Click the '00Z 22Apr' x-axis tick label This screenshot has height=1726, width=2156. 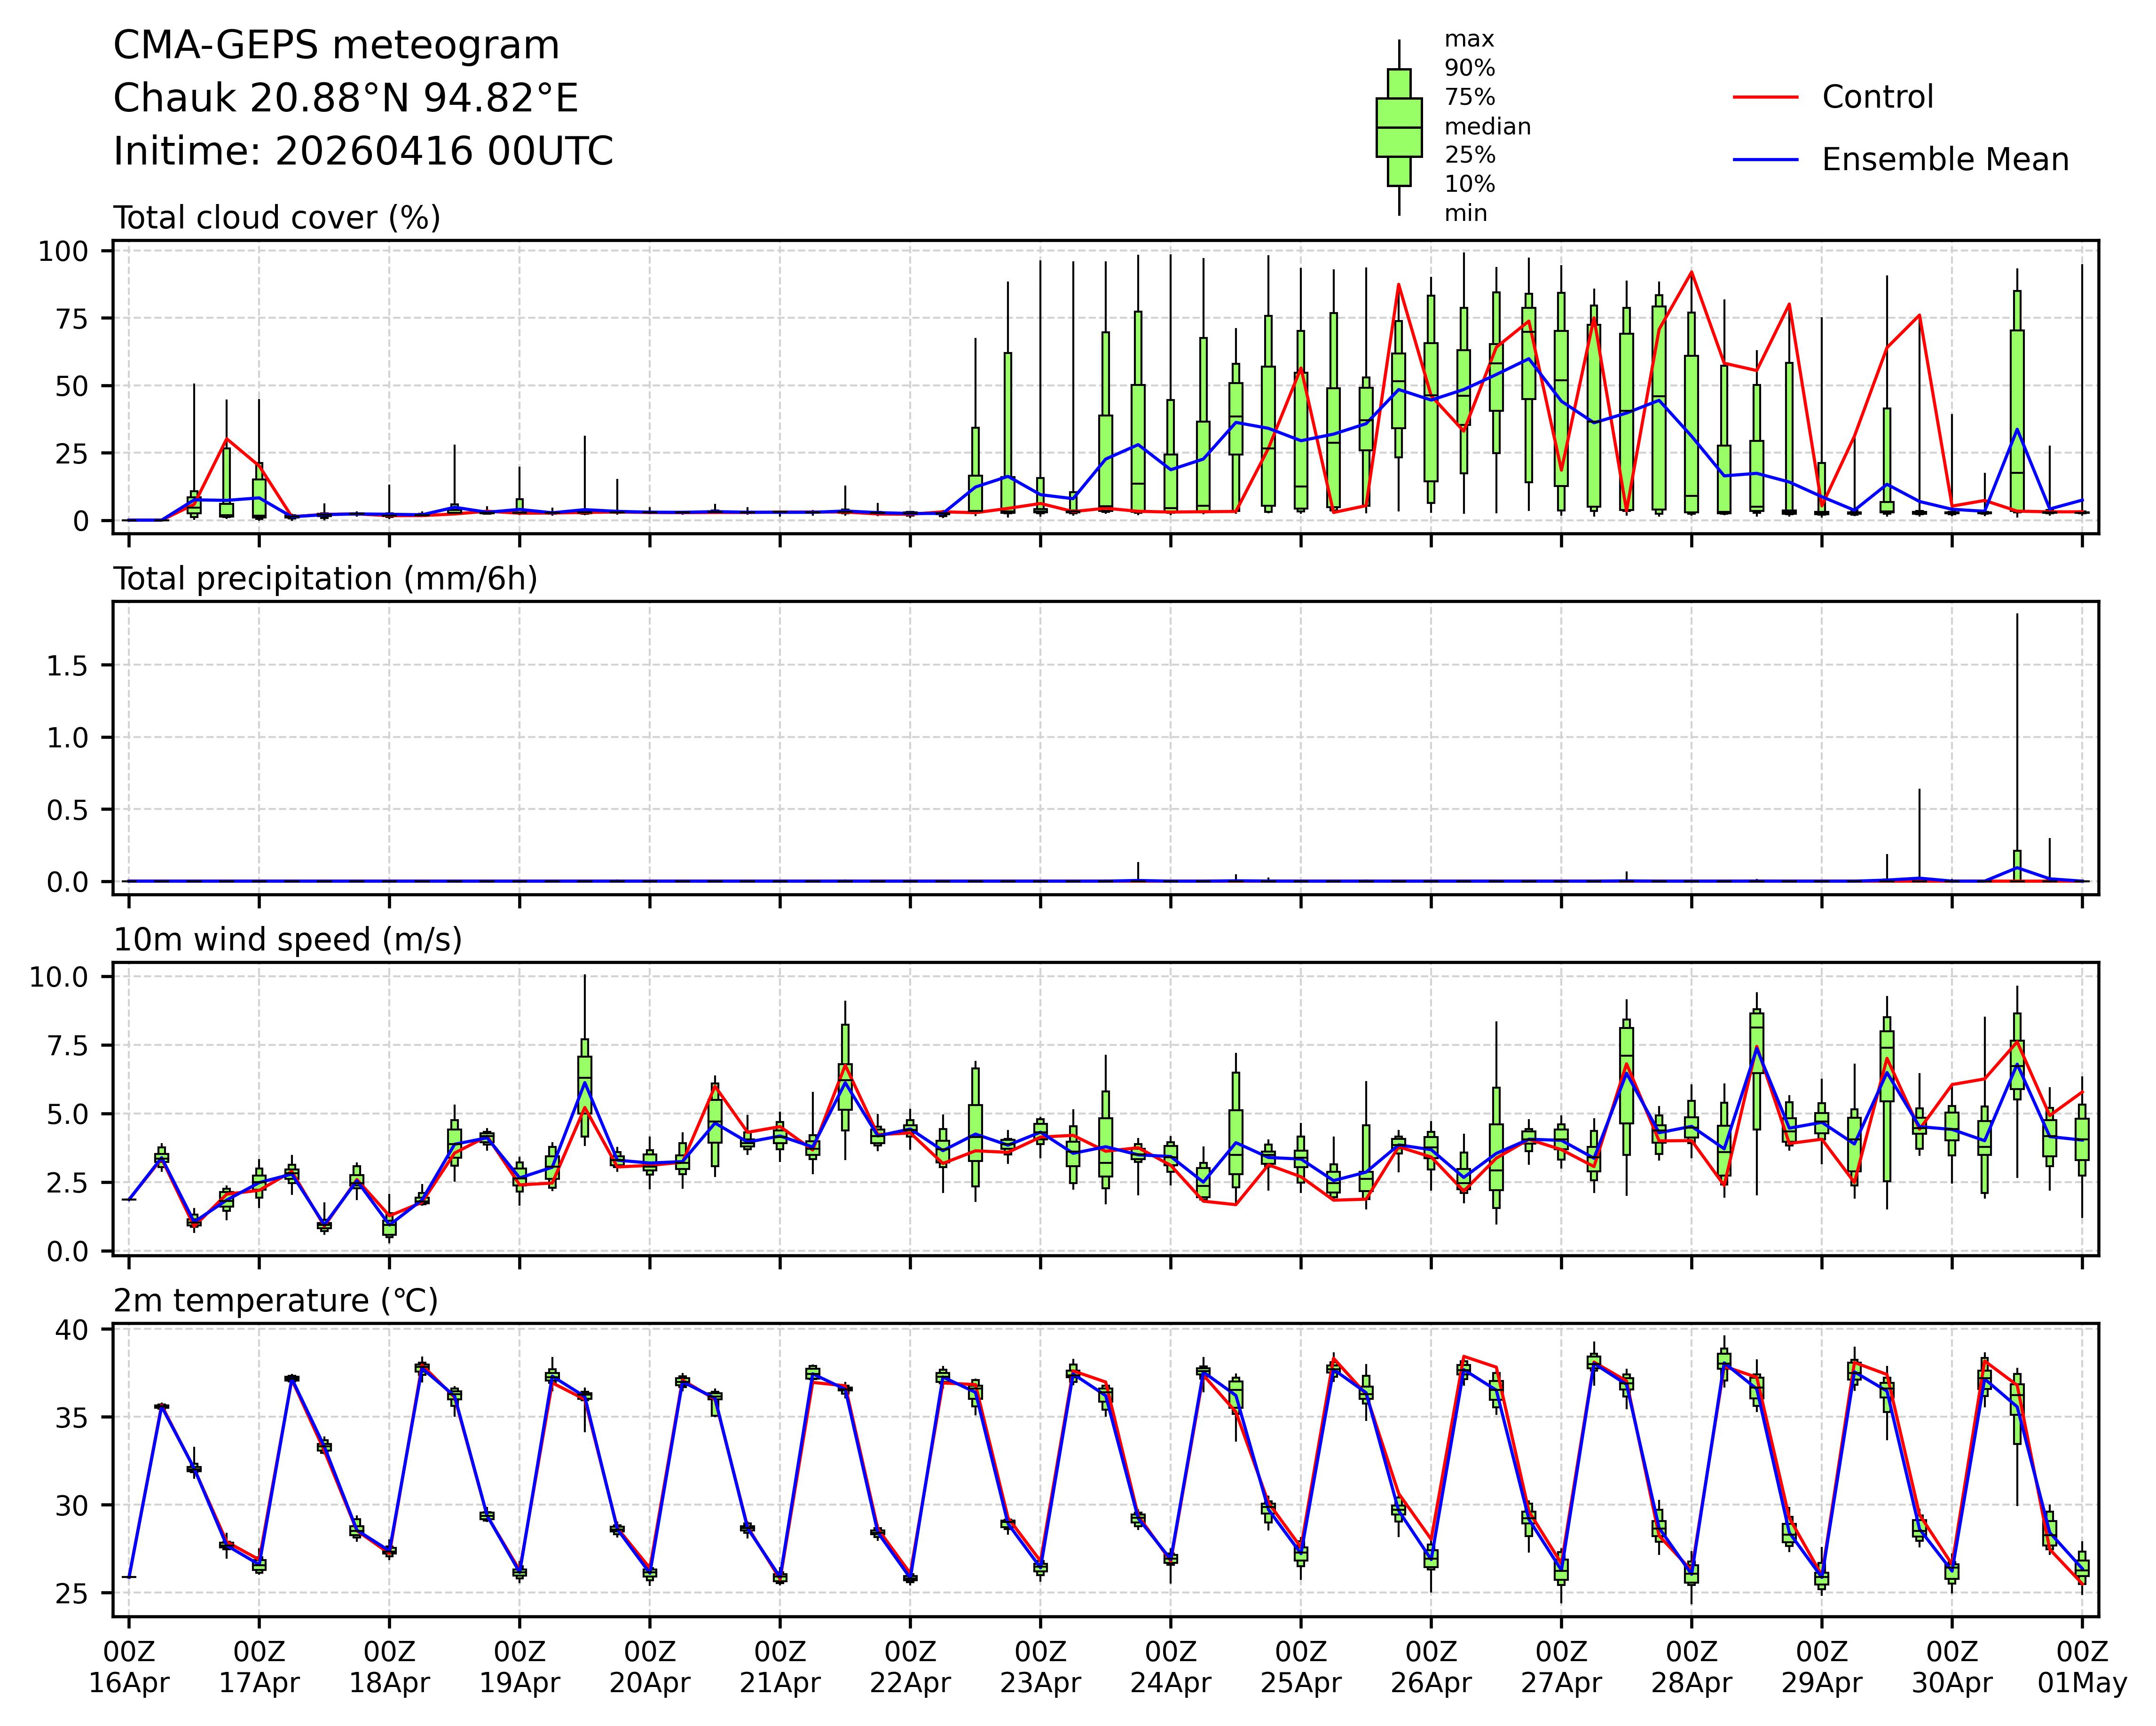pos(910,1666)
